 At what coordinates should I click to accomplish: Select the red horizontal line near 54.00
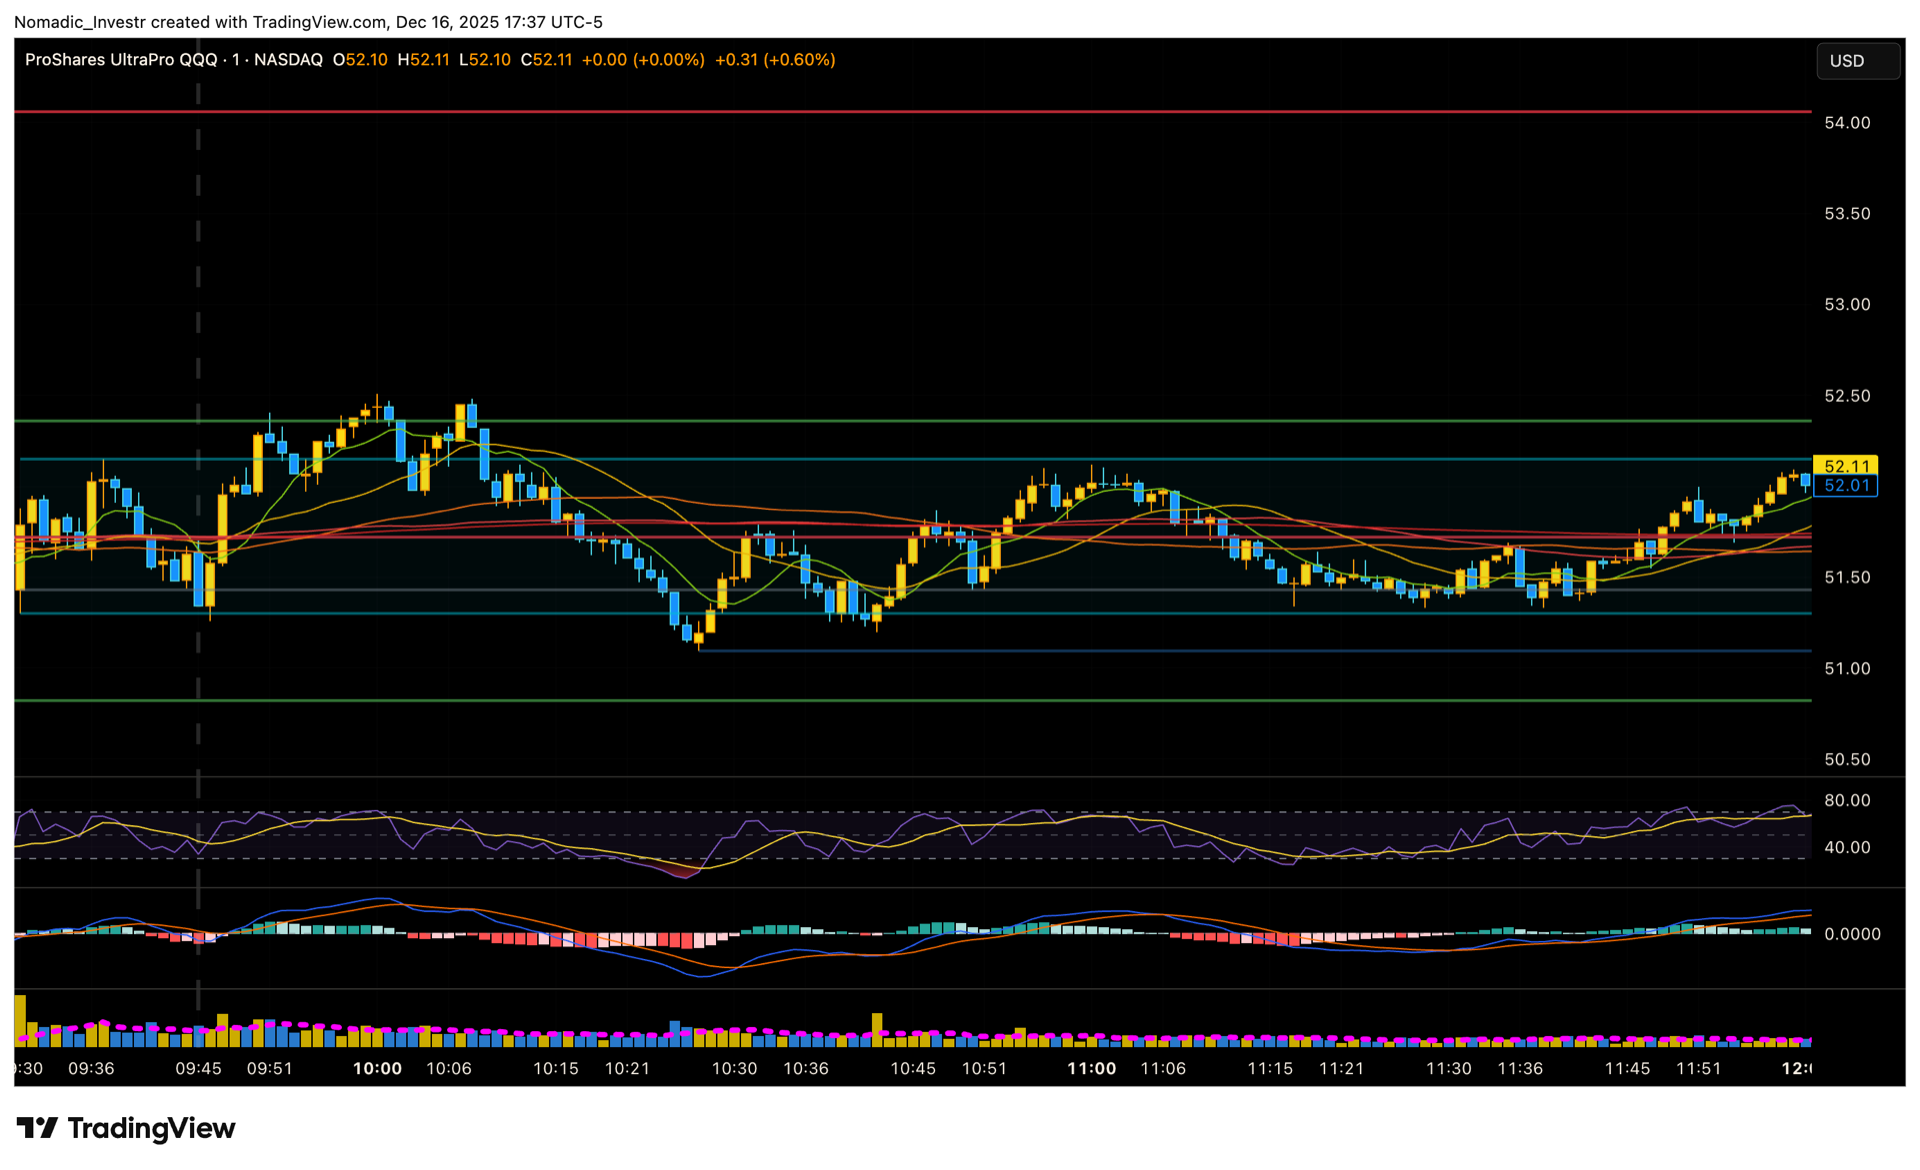[x=900, y=112]
